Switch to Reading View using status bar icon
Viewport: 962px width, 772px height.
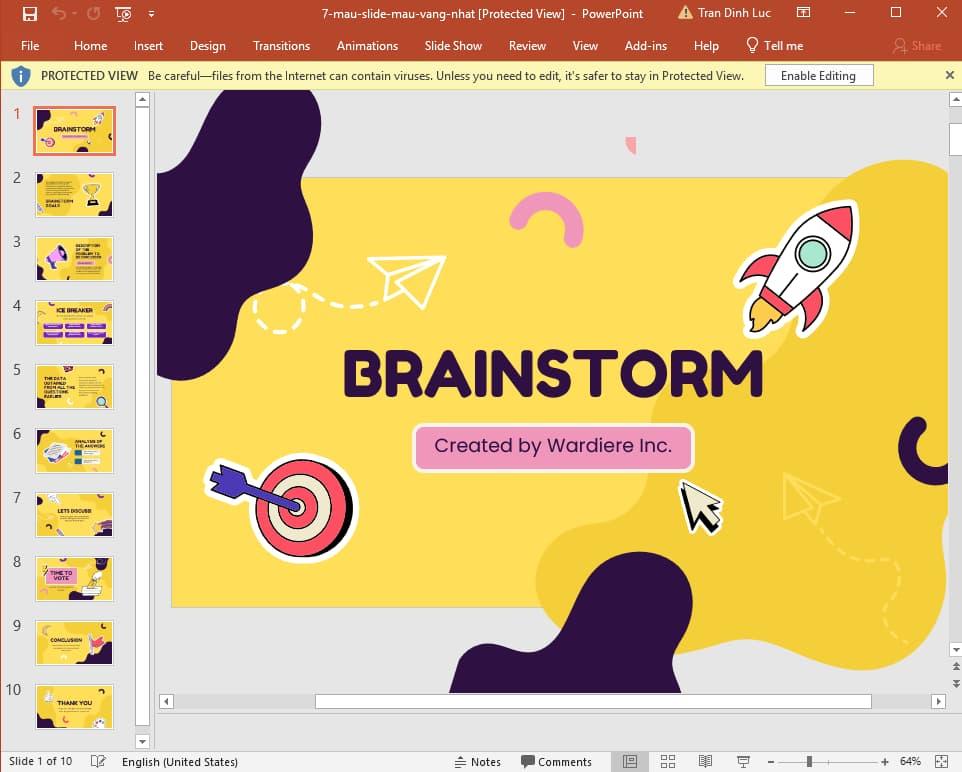pyautogui.click(x=705, y=761)
